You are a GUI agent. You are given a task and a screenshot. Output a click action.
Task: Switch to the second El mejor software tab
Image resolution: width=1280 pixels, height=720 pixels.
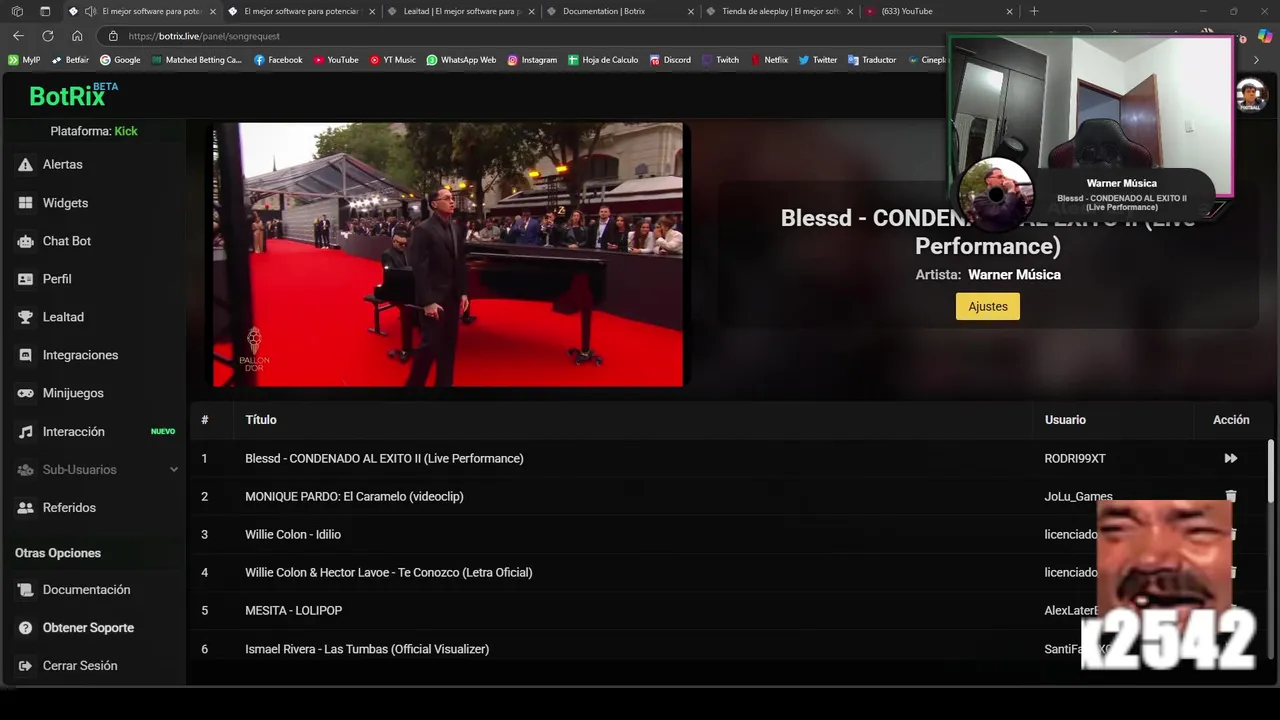301,12
